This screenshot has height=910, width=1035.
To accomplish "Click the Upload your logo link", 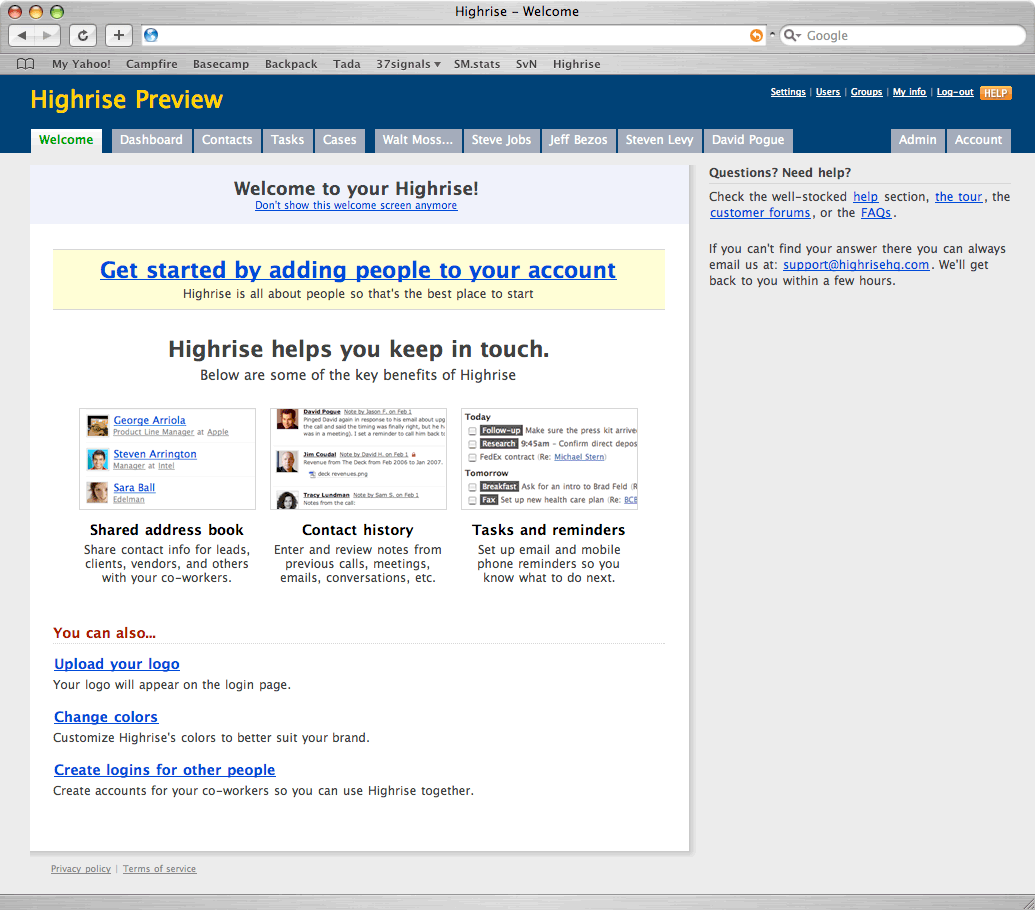I will pyautogui.click(x=117, y=664).
